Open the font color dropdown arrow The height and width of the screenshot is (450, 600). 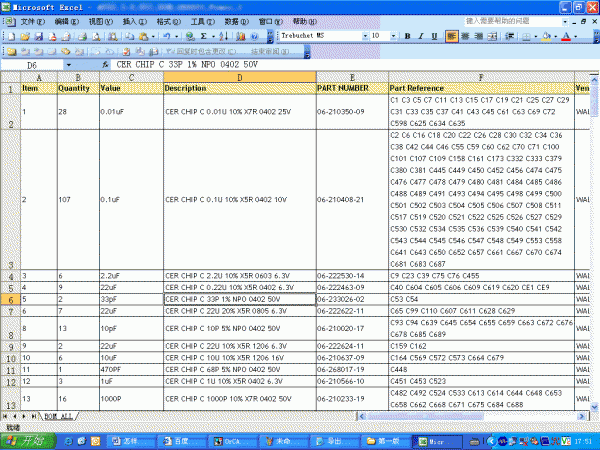pos(576,36)
